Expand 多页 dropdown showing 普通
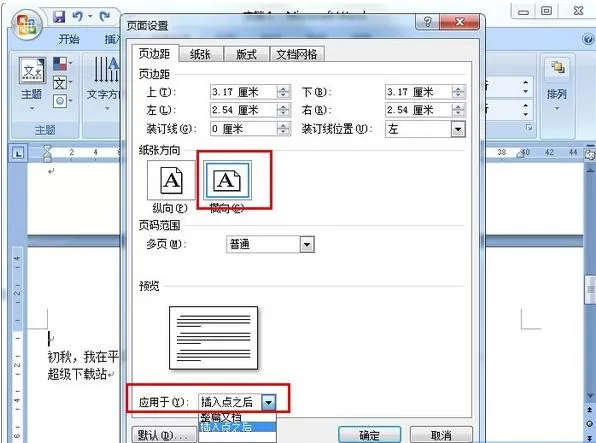Screen dimensions: 596x443 click(x=307, y=244)
